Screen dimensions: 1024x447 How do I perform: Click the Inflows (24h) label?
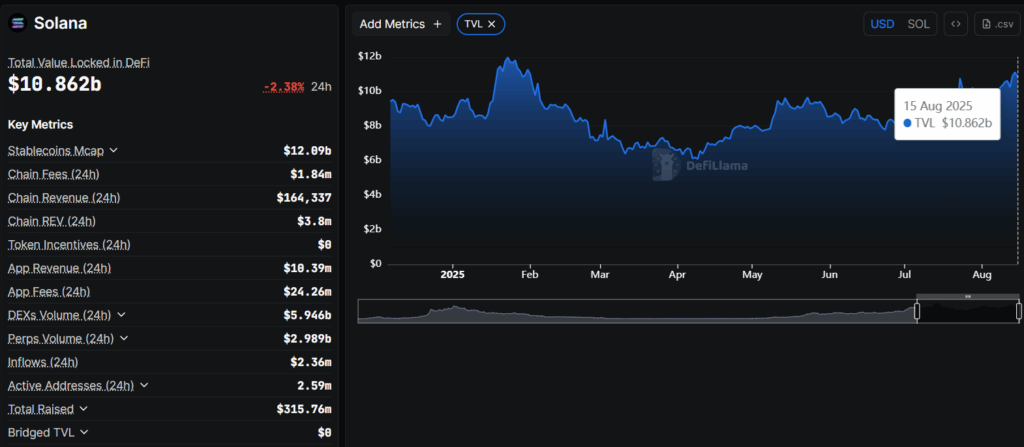pyautogui.click(x=43, y=362)
